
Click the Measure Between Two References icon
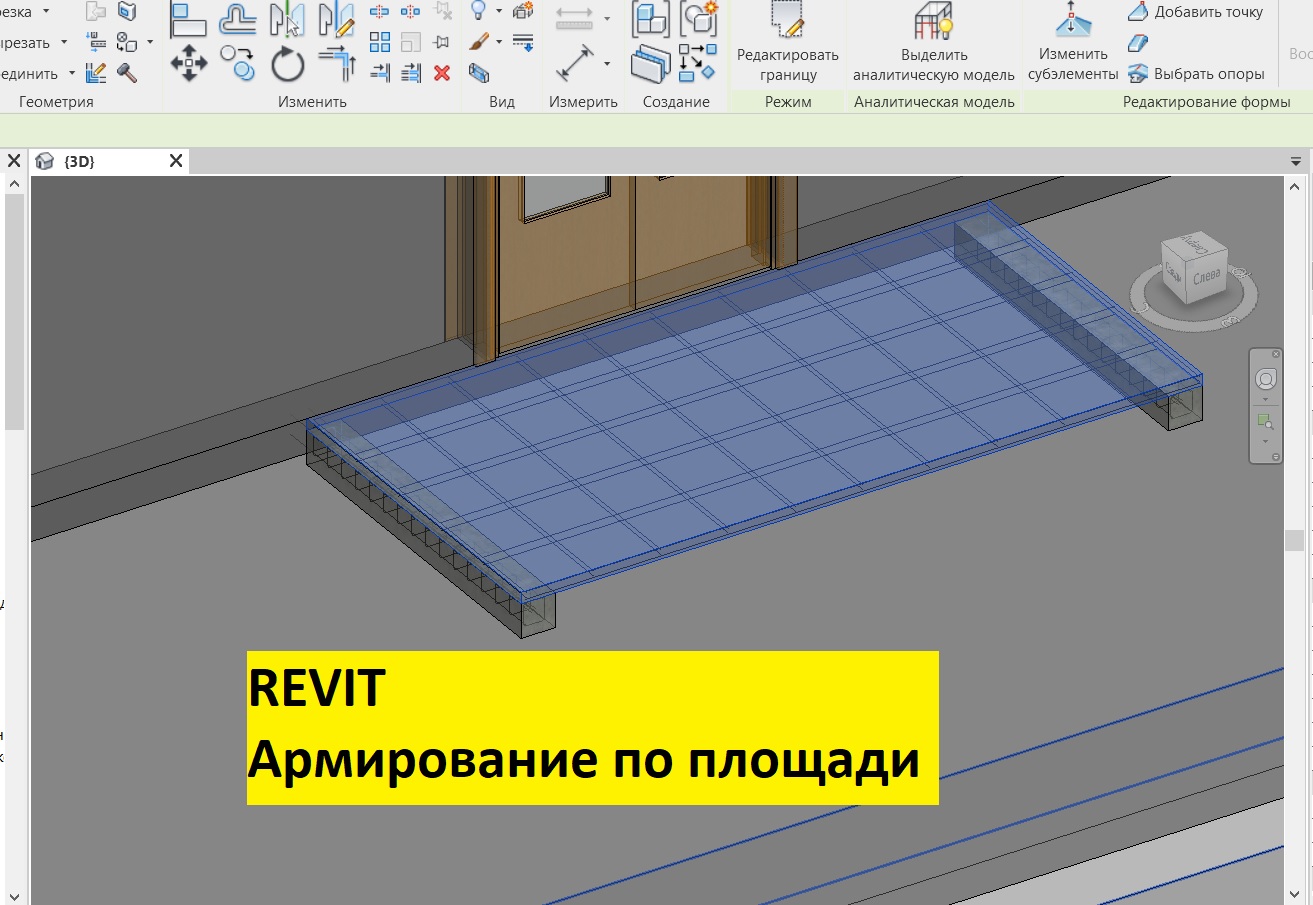[574, 19]
